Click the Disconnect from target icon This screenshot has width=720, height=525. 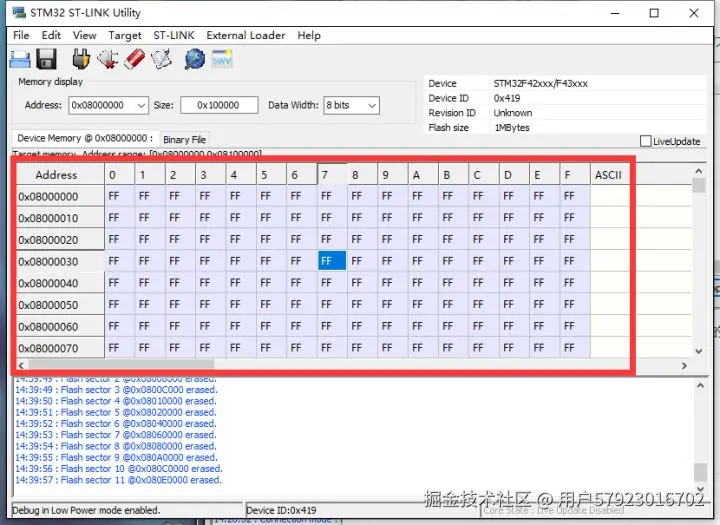pyautogui.click(x=107, y=59)
